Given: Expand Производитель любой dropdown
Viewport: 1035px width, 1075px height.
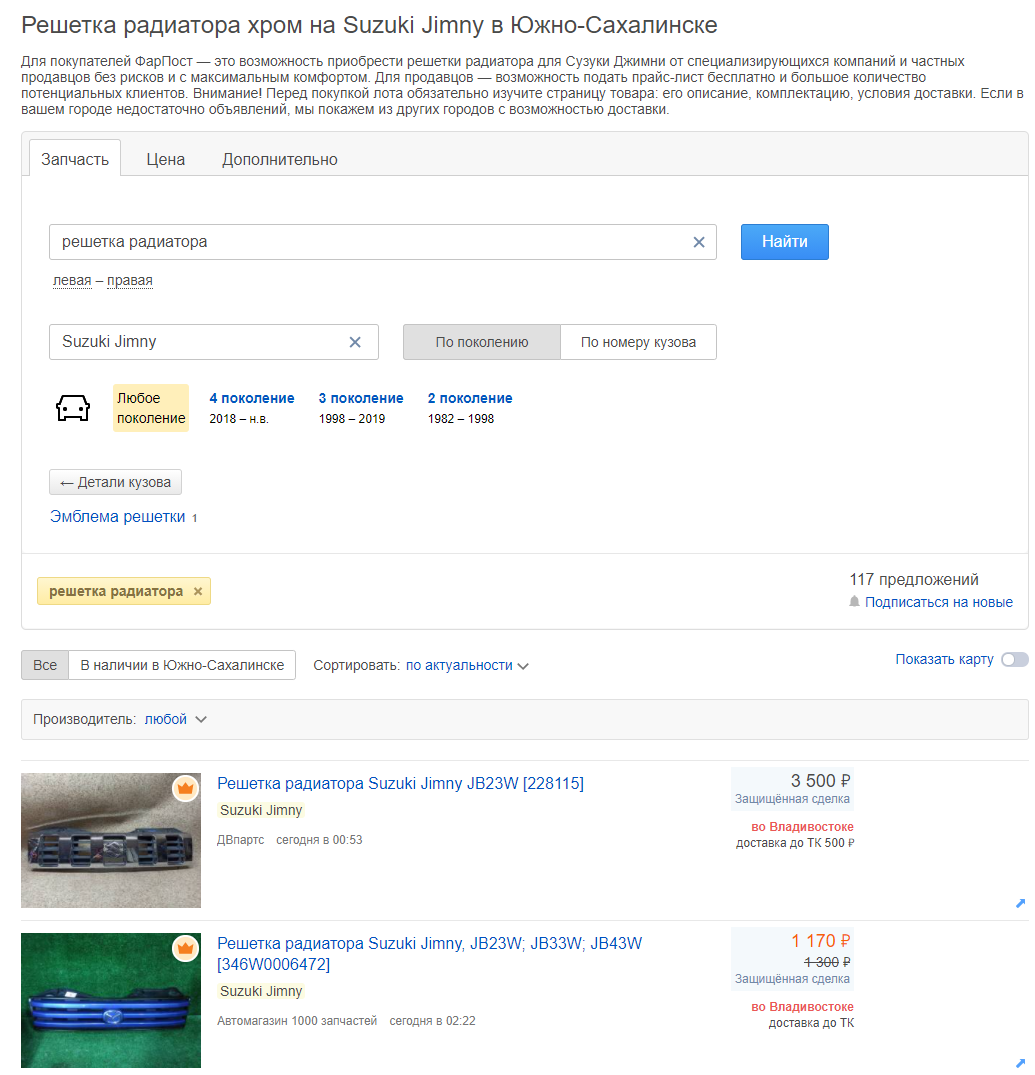Looking at the screenshot, I should point(175,719).
